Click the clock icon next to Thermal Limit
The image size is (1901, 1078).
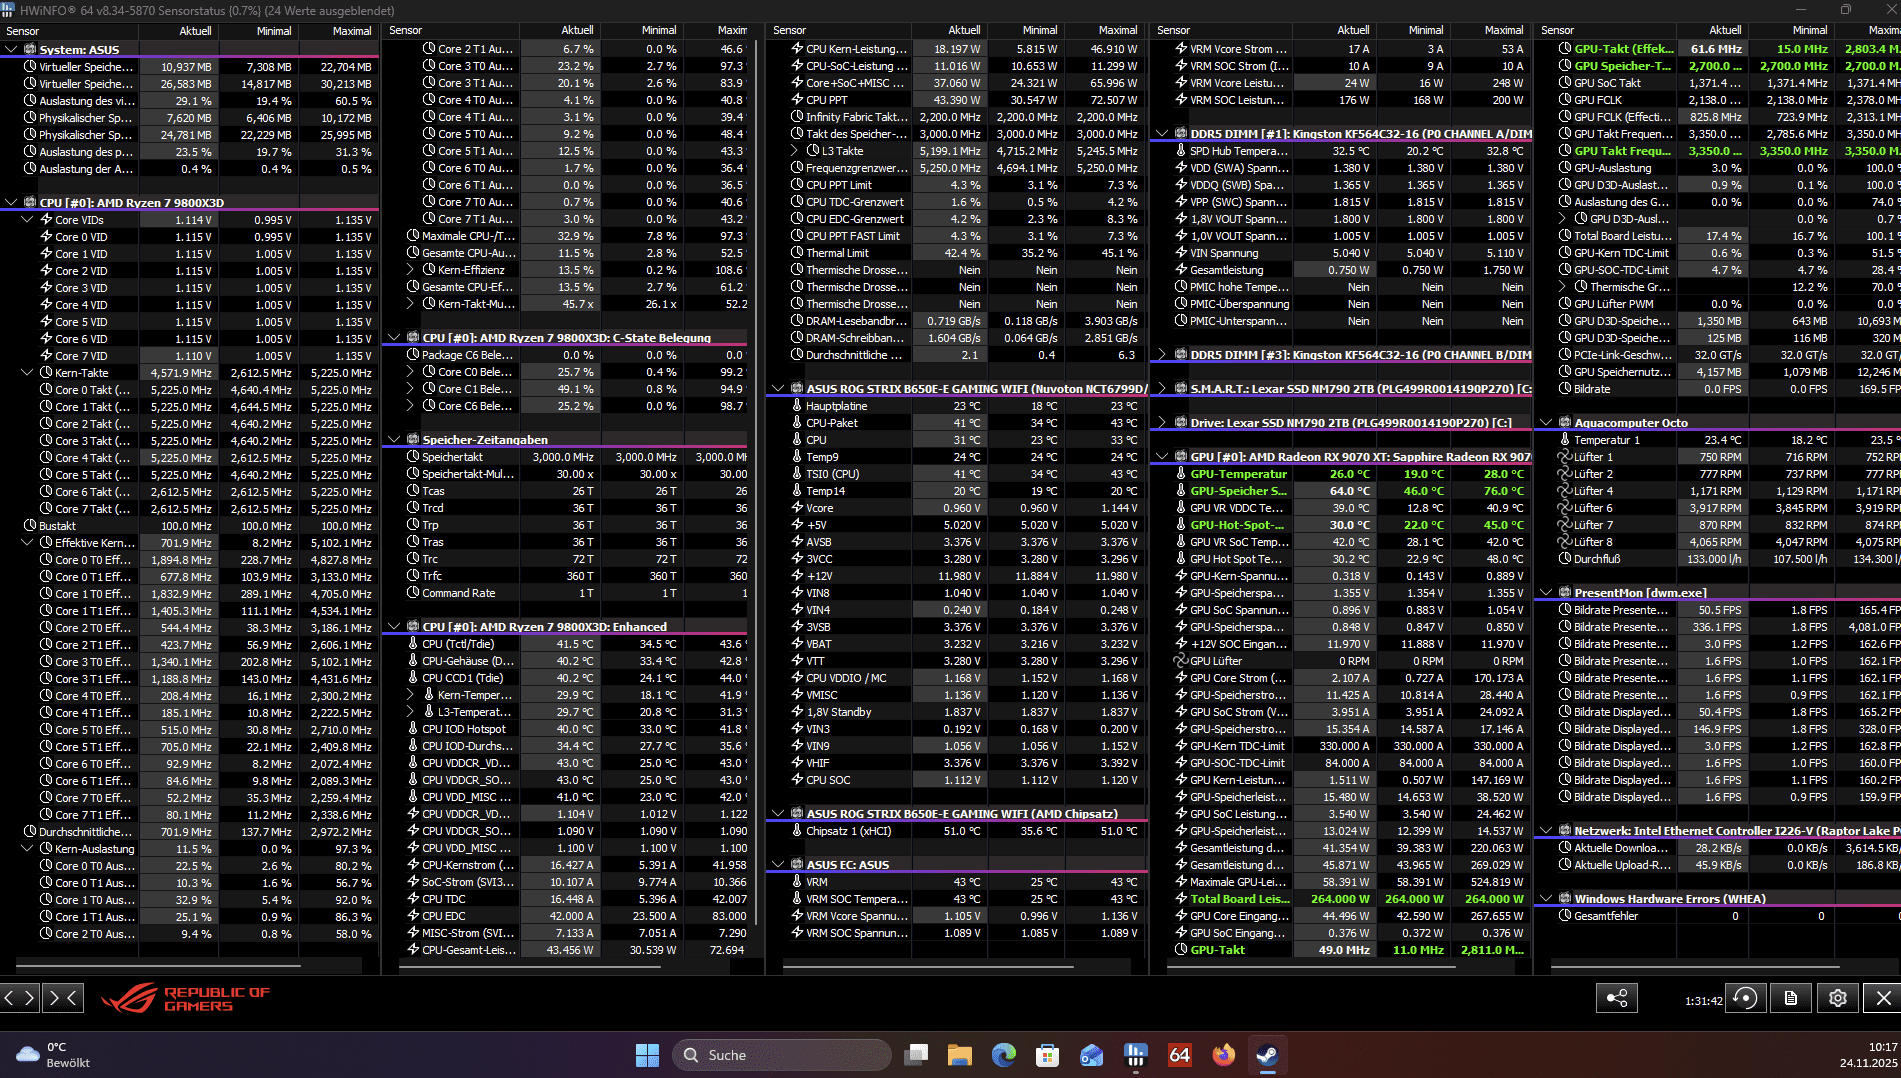(797, 253)
